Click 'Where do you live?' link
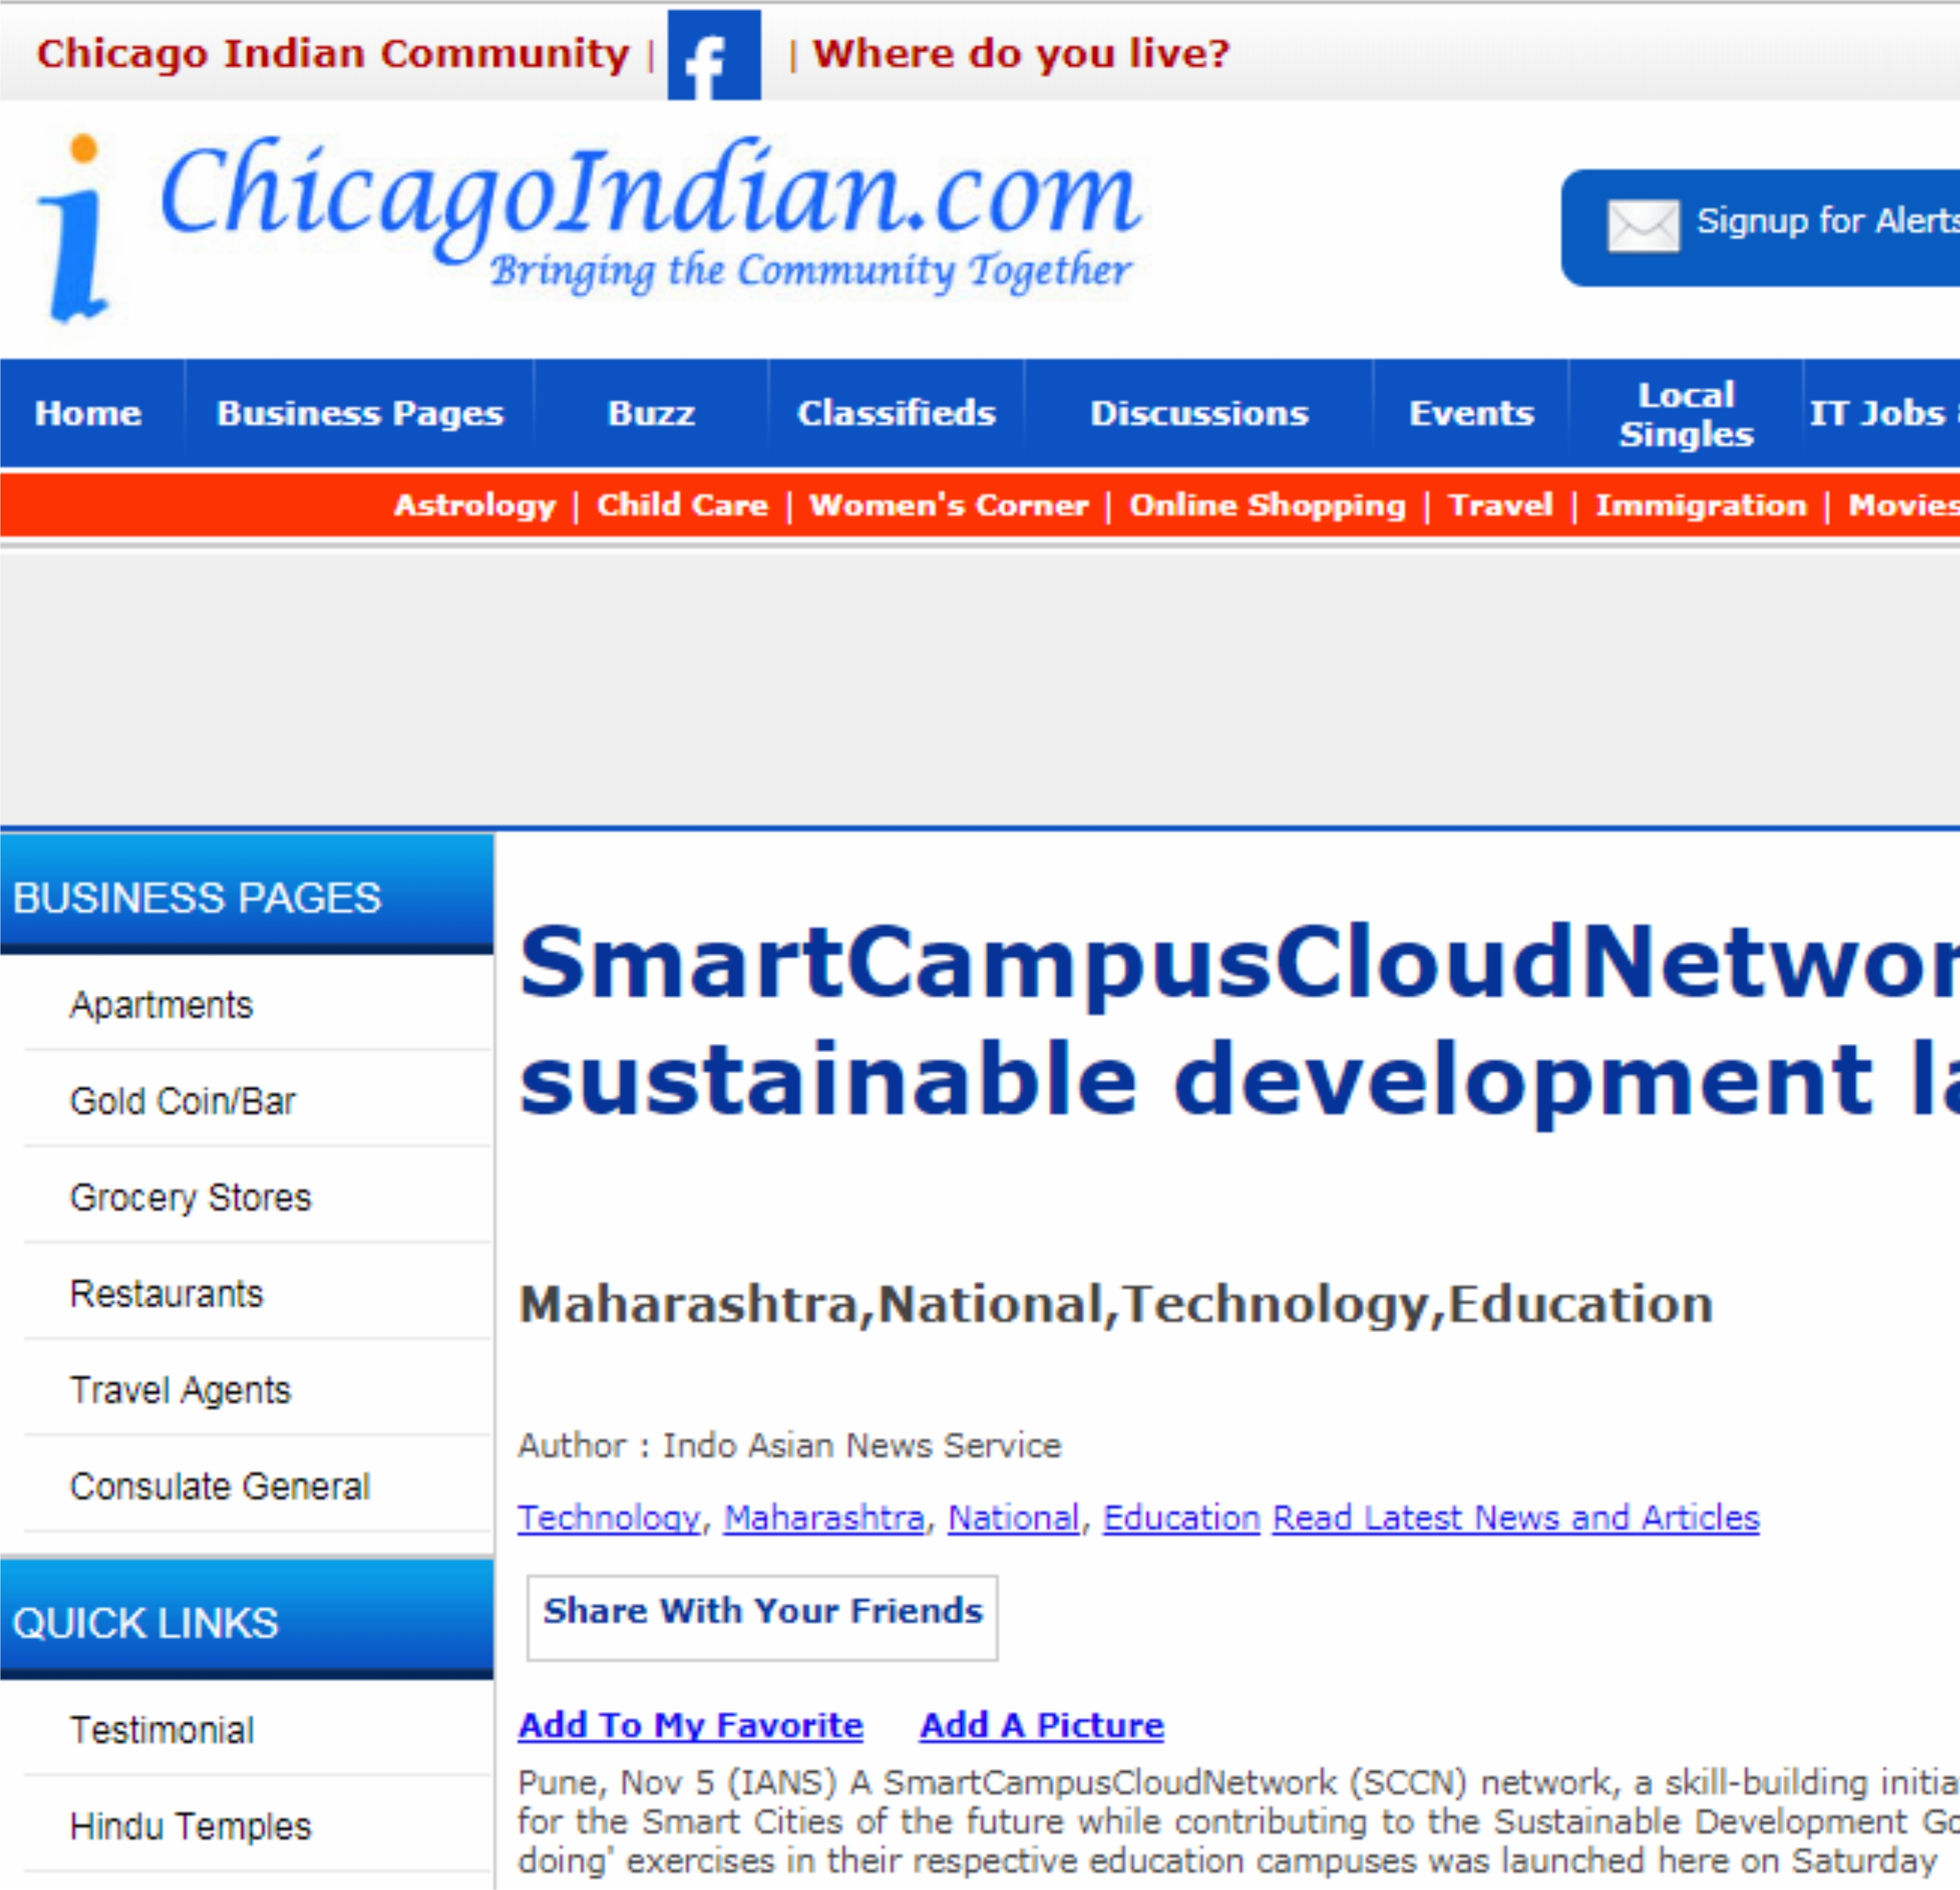The image size is (1960, 1890). pos(1020,53)
